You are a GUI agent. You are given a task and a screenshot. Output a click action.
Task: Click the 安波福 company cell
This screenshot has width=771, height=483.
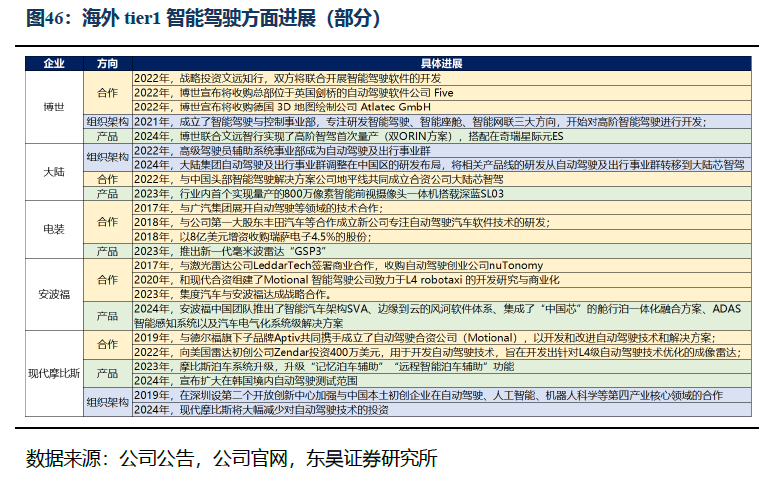click(54, 295)
